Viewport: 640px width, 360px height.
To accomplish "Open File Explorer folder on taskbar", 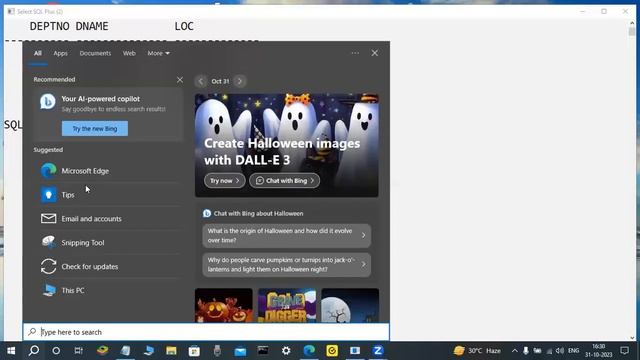I will click(x=171, y=351).
